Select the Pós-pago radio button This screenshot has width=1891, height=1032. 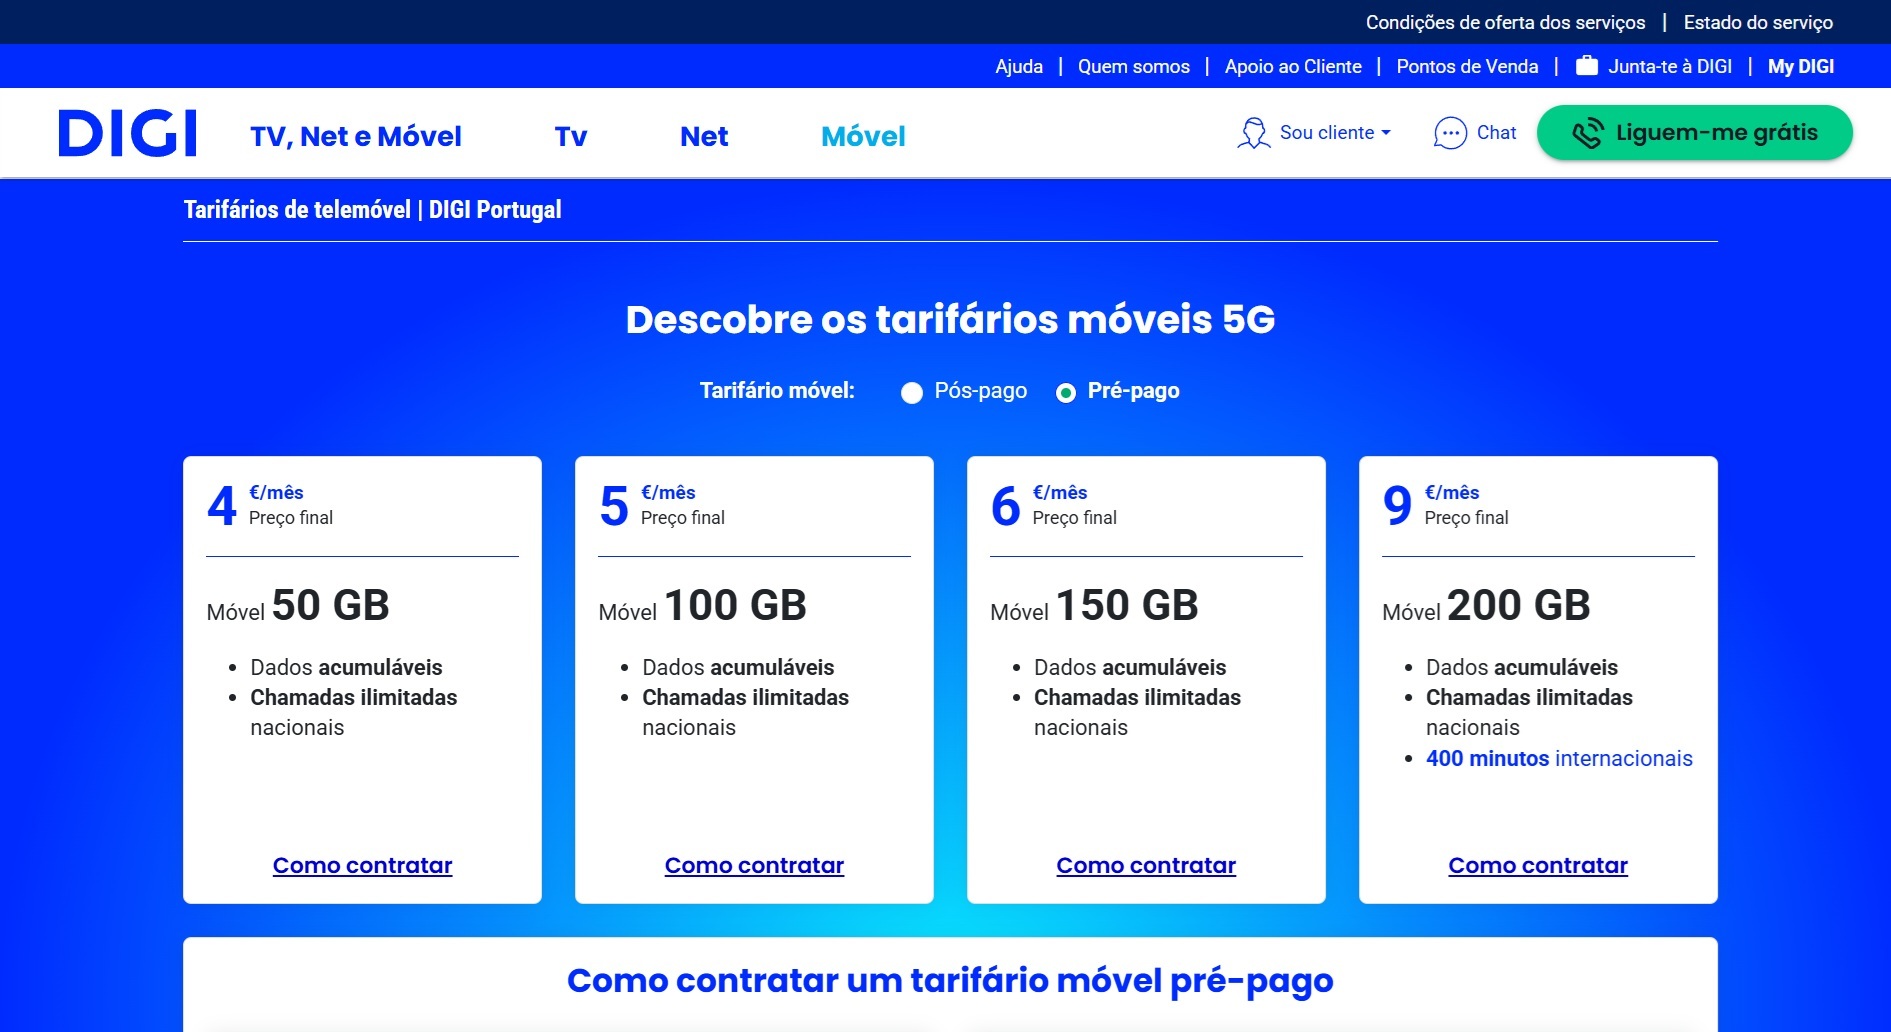pyautogui.click(x=911, y=393)
